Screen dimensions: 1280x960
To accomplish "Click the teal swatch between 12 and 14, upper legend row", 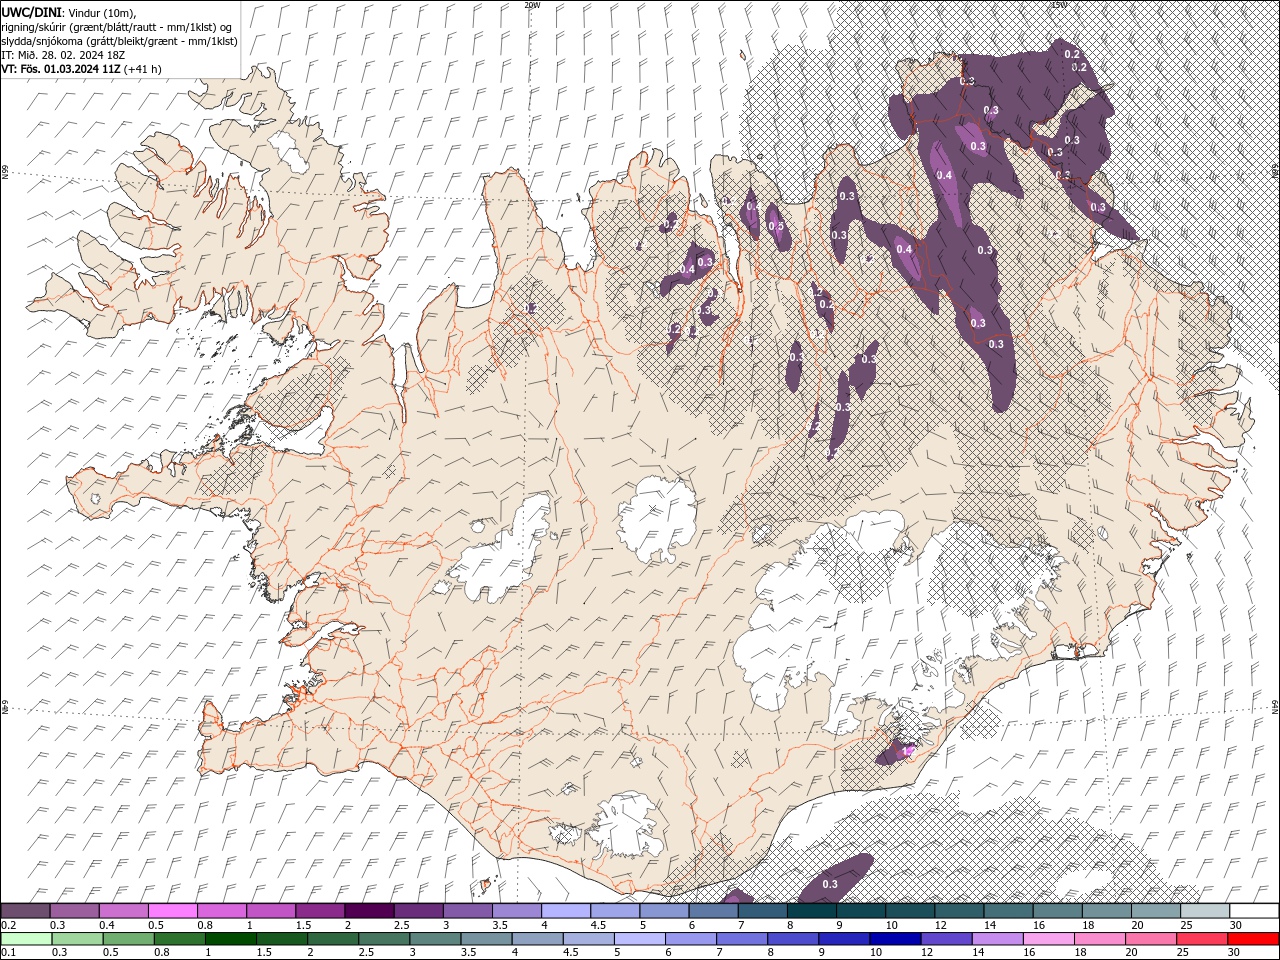I will [959, 911].
